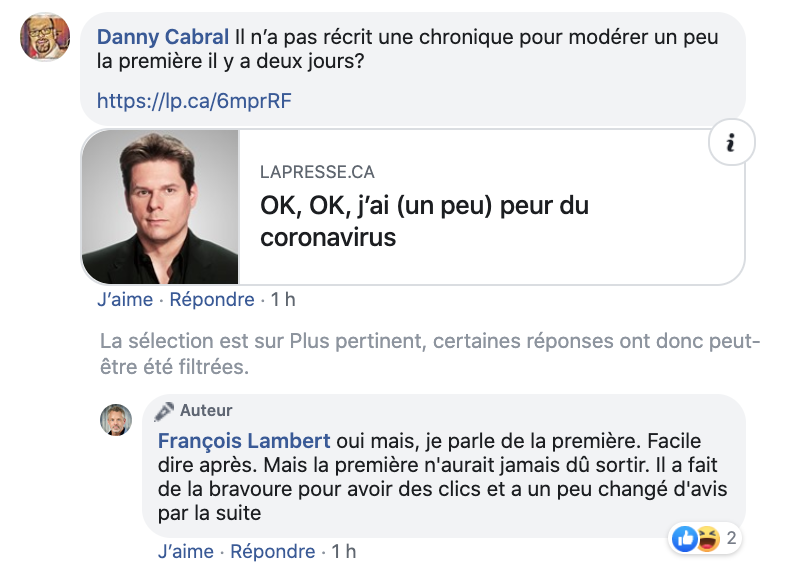Click the Auteur microphone badge icon
800x576 pixels.
point(164,411)
